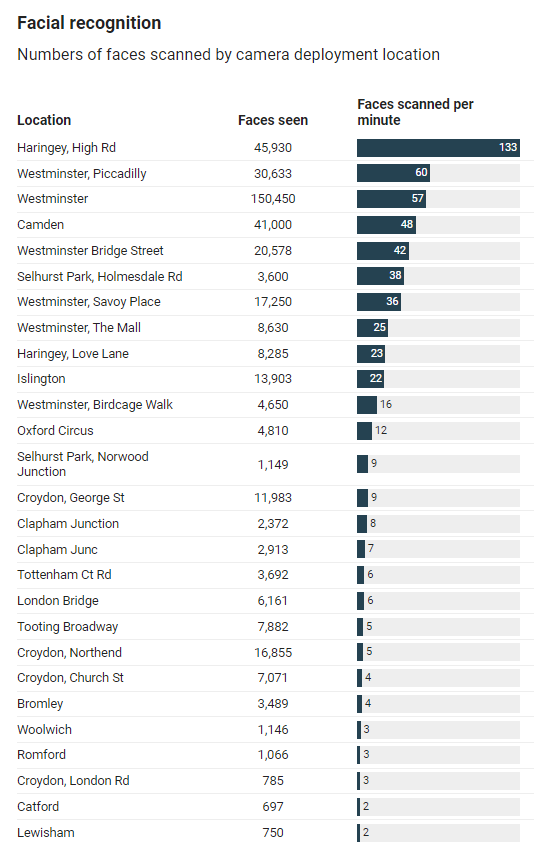Click the 16 bar for Birdcage Walk
The height and width of the screenshot is (857, 556).
[367, 405]
